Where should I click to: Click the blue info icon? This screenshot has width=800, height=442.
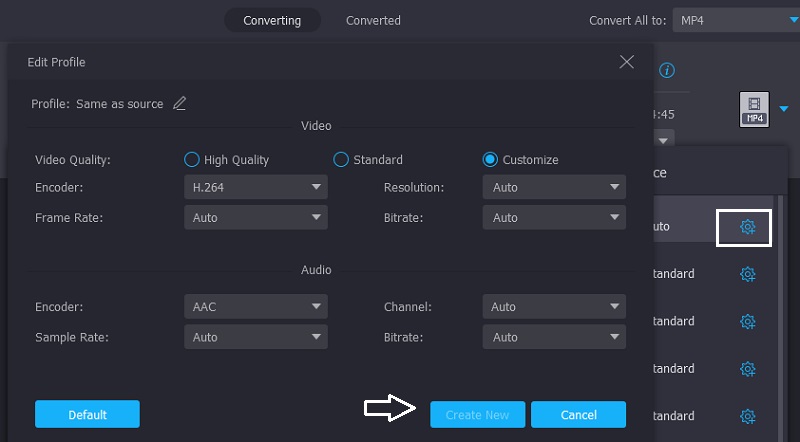667,70
